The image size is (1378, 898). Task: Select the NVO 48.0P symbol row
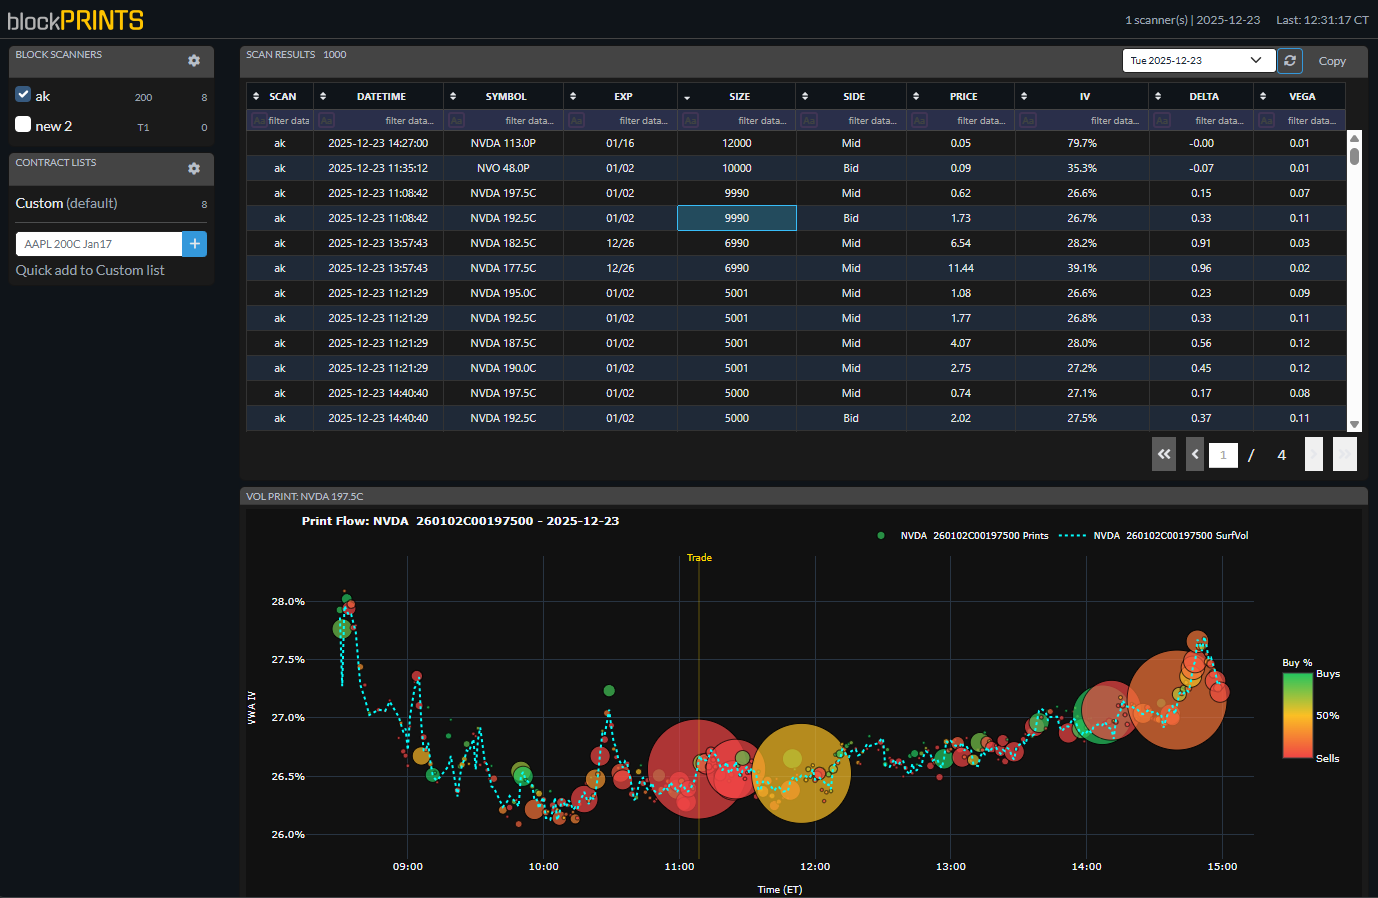[503, 168]
